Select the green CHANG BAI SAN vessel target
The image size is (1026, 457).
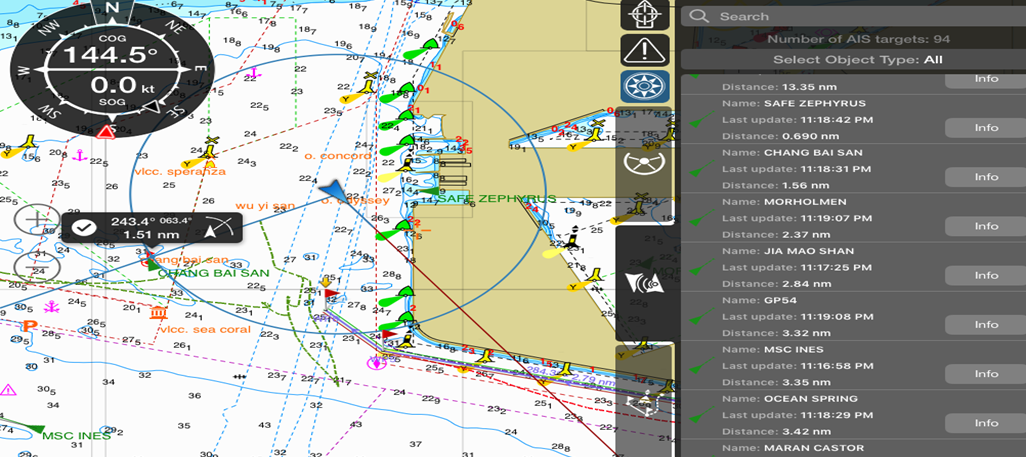click(x=153, y=265)
